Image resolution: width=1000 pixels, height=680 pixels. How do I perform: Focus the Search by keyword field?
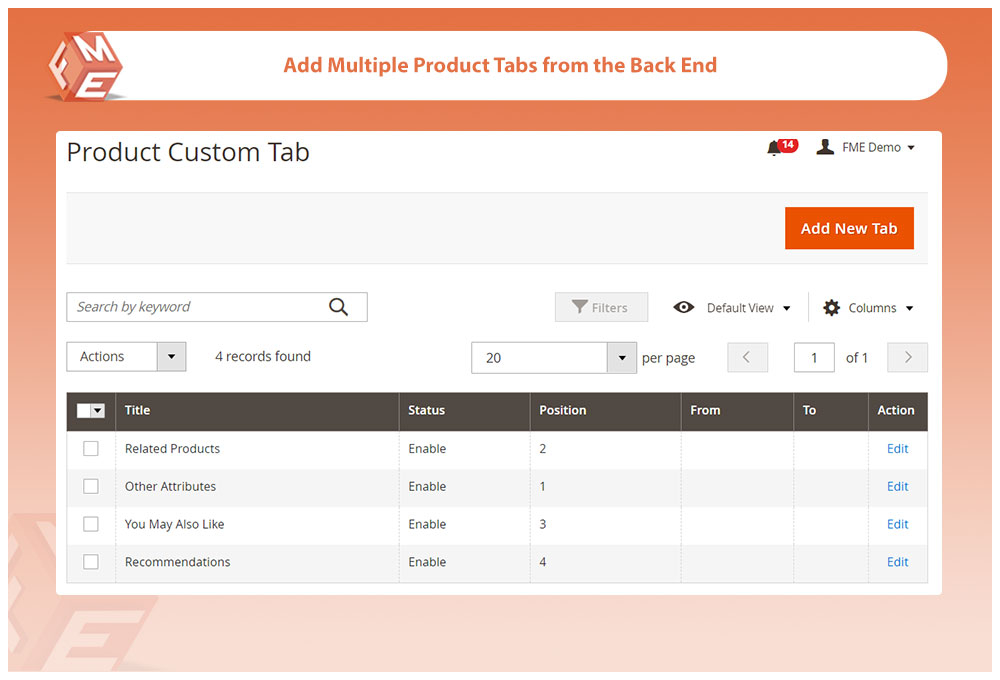click(195, 307)
